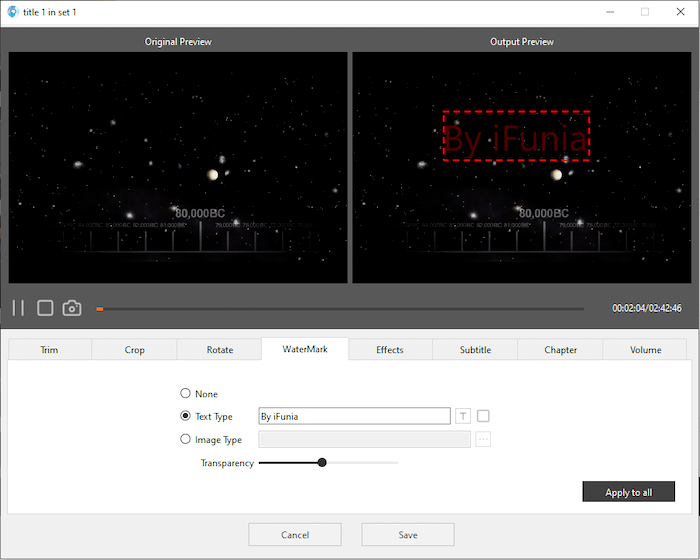Browse for a watermark image file
The height and width of the screenshot is (560, 700).
(x=484, y=439)
